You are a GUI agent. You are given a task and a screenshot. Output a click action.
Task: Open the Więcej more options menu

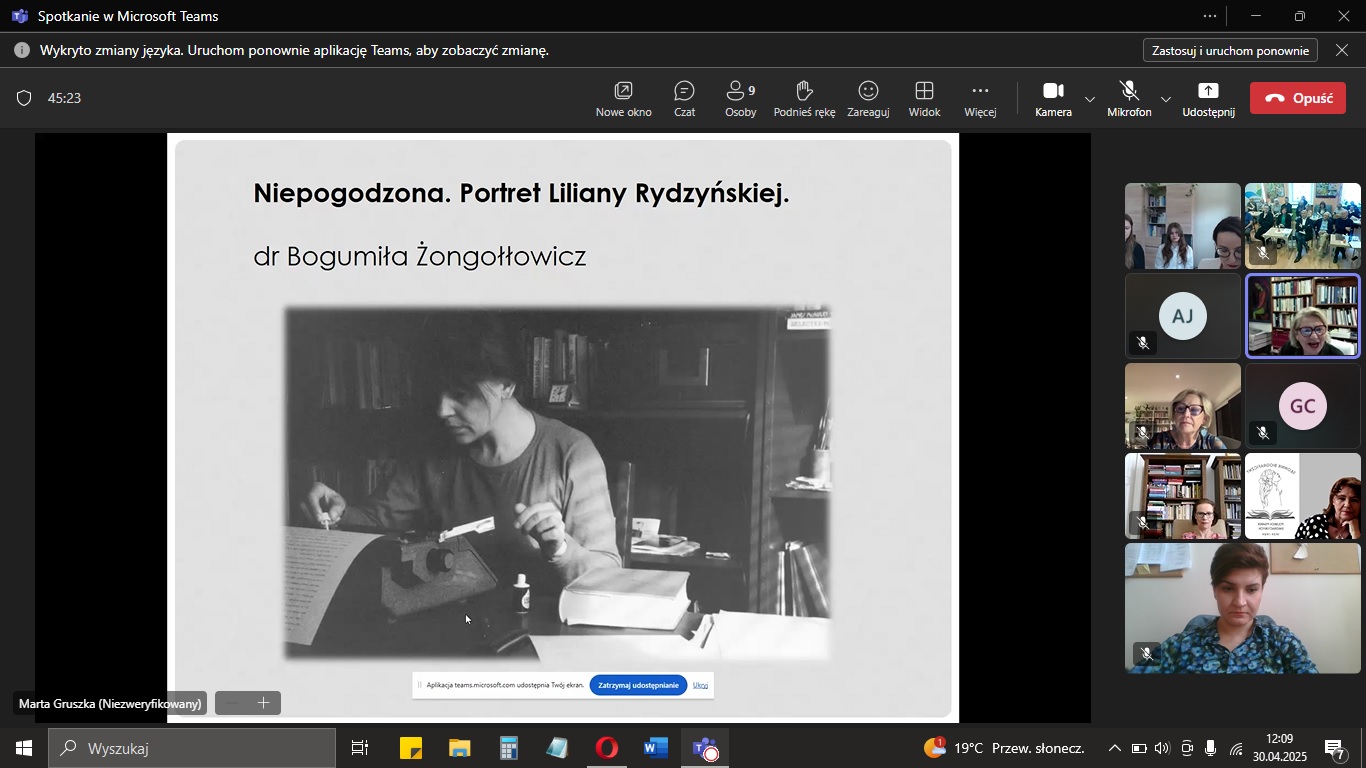coord(980,98)
